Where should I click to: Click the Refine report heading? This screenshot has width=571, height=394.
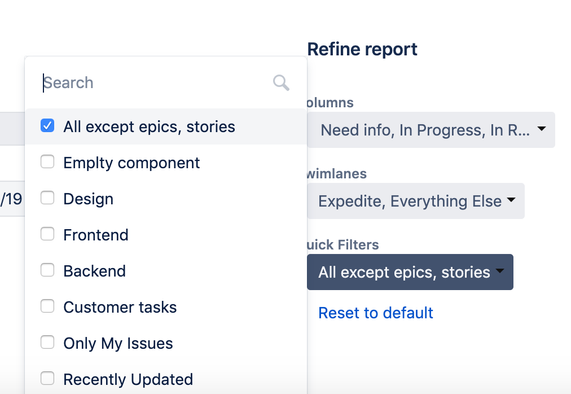click(x=362, y=49)
